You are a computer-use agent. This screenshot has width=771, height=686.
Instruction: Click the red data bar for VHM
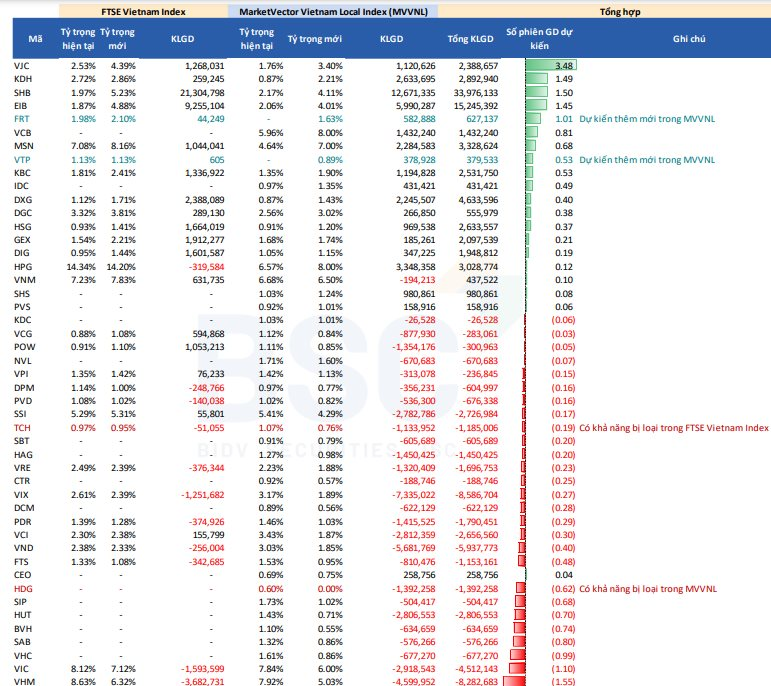pos(512,680)
